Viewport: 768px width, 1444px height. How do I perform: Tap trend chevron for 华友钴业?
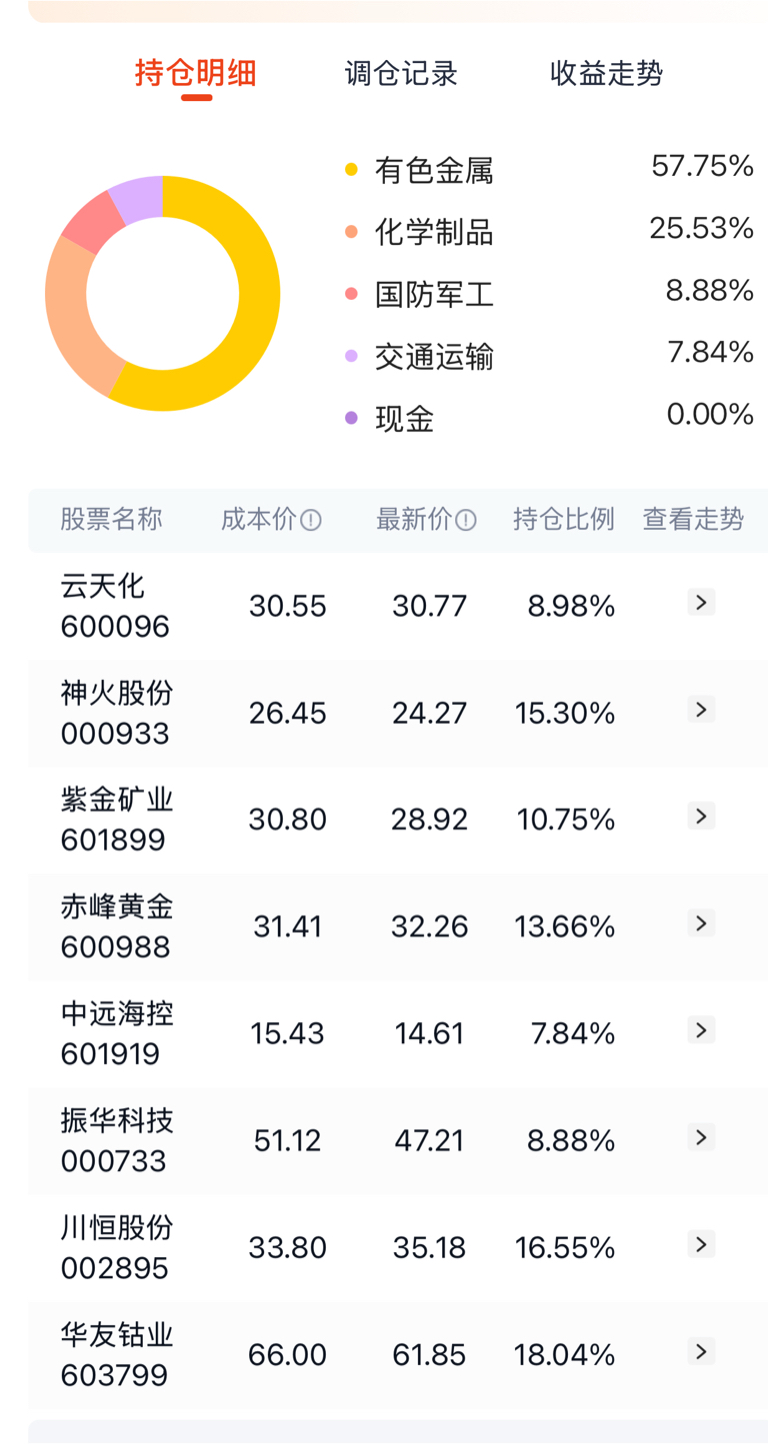[701, 1351]
